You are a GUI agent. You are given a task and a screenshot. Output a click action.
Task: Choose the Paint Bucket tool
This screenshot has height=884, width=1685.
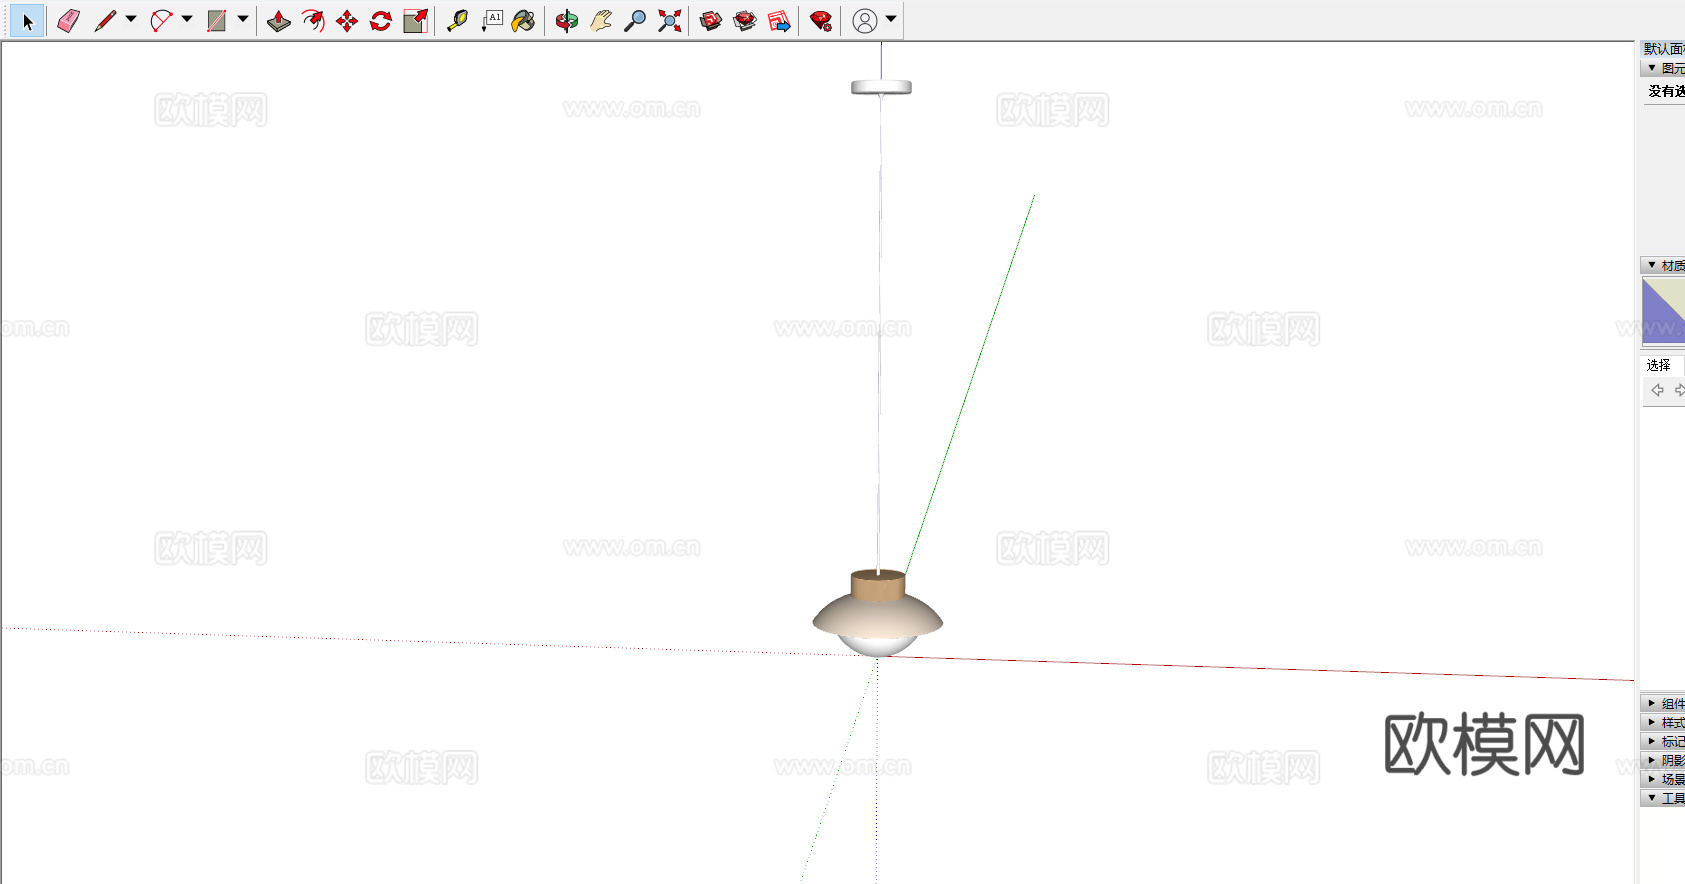pyautogui.click(x=524, y=21)
